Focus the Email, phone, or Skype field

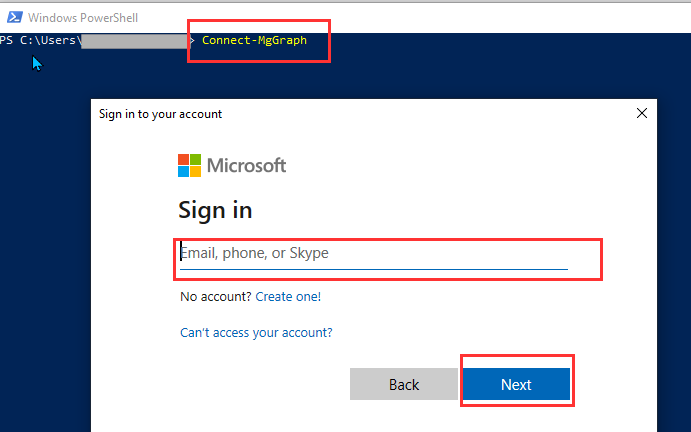click(x=374, y=254)
